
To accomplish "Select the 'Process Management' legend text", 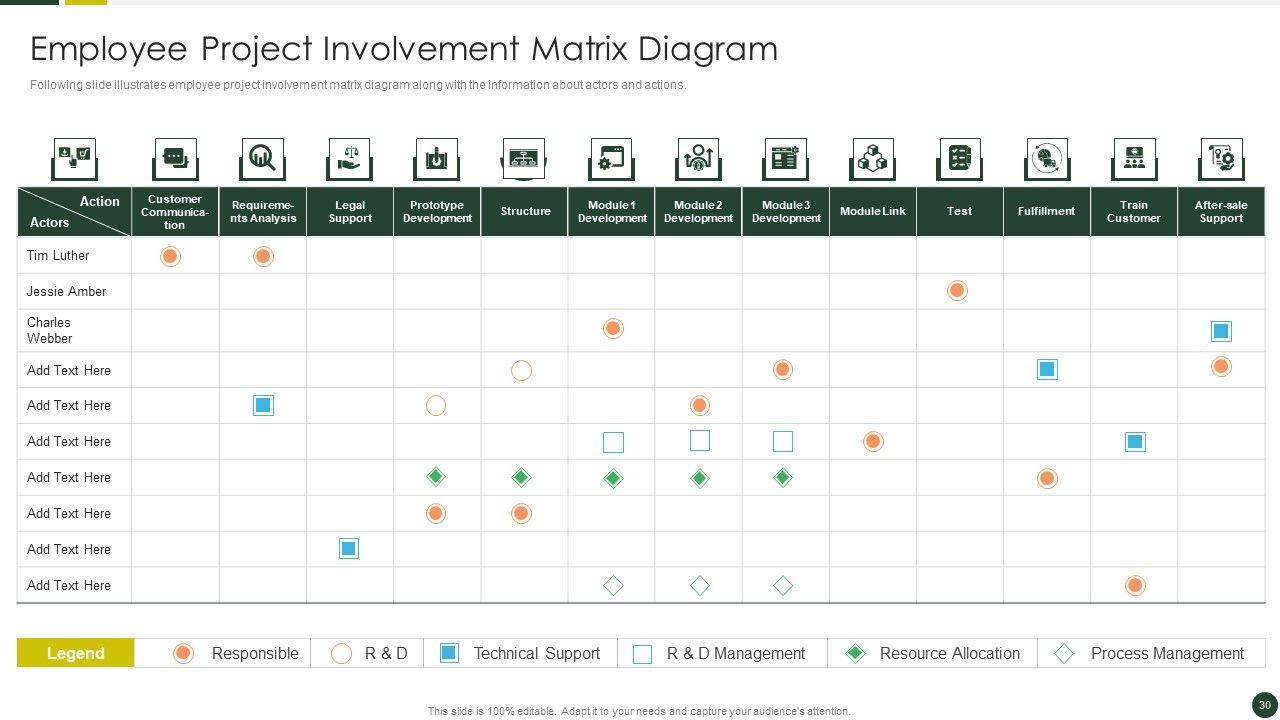I will 1167,654.
